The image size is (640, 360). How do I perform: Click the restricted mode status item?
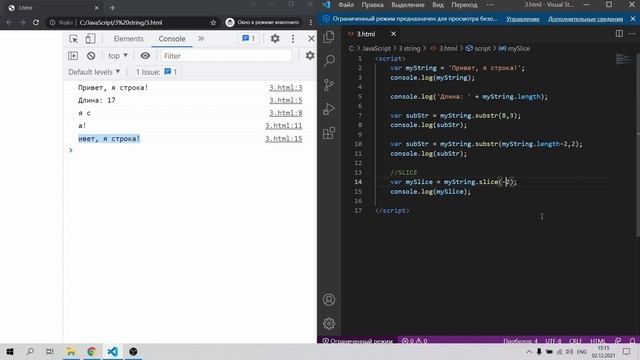pos(357,341)
